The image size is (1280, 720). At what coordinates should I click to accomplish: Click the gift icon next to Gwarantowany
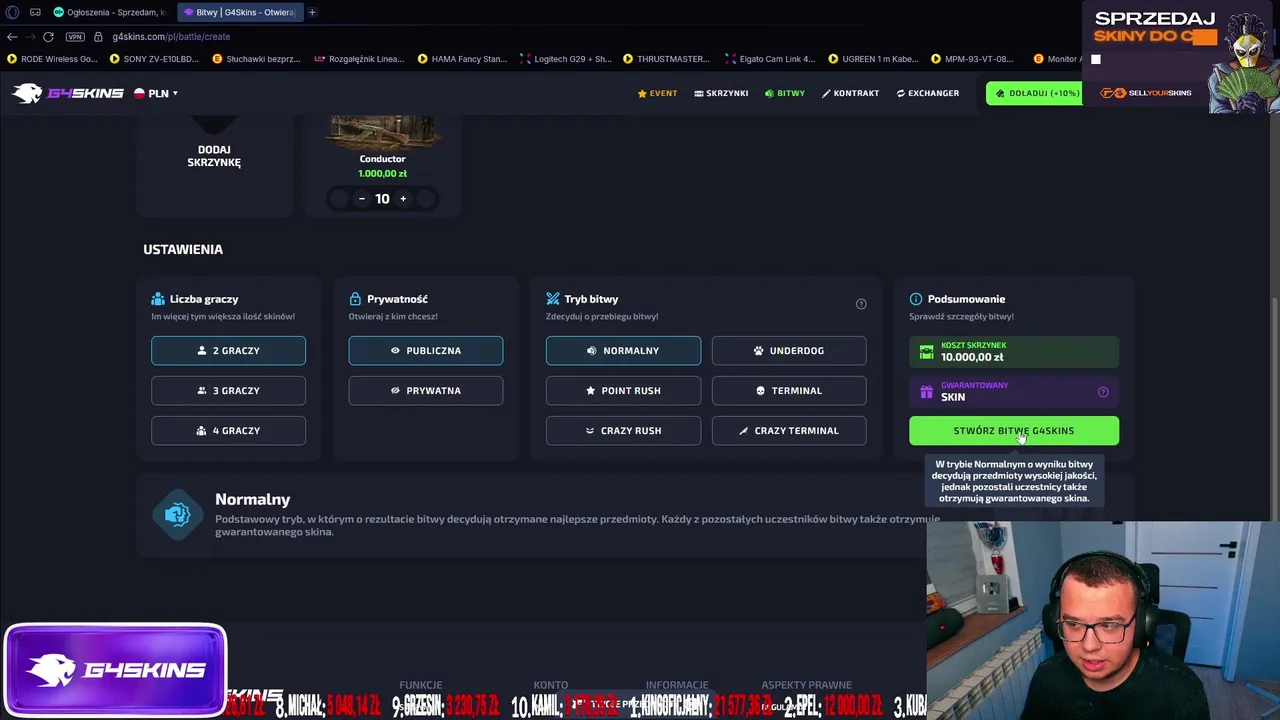pos(926,392)
